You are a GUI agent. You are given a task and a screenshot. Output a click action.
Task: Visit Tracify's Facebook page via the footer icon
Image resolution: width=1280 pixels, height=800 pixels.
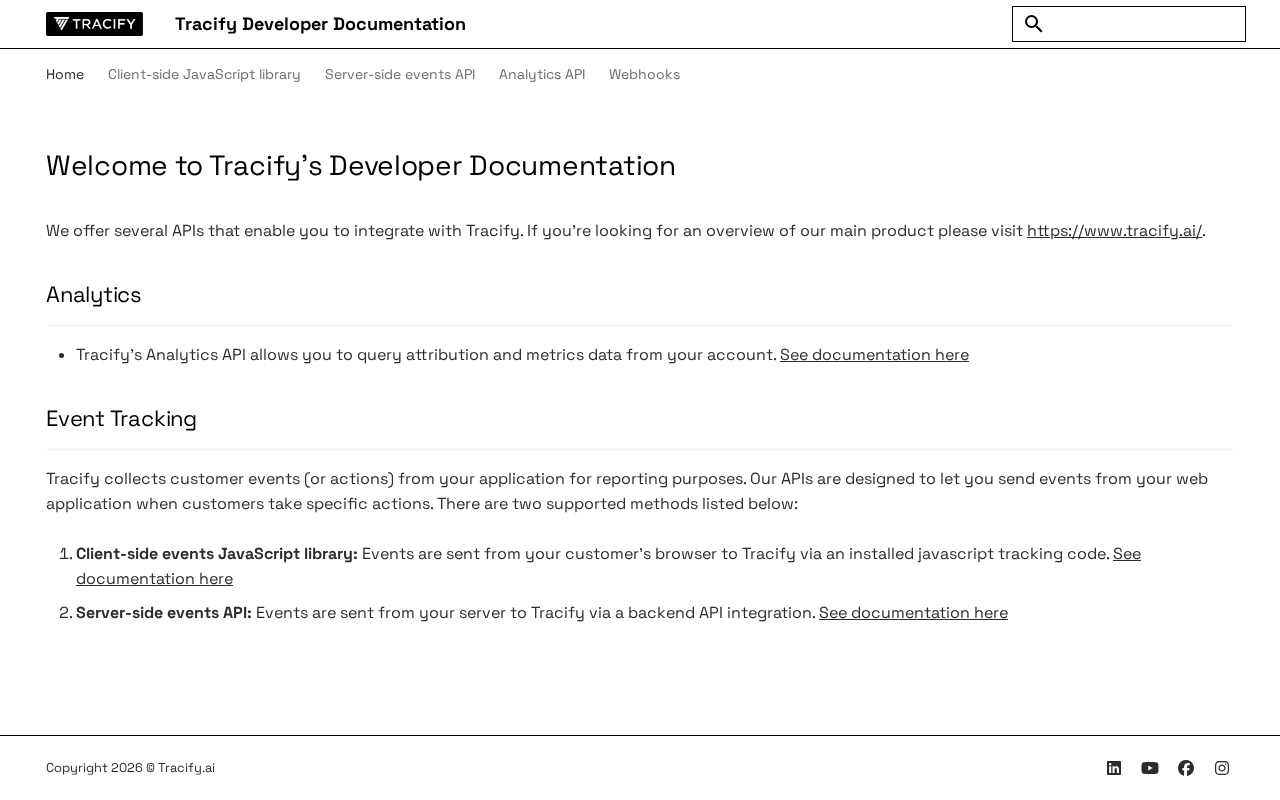coord(1186,768)
